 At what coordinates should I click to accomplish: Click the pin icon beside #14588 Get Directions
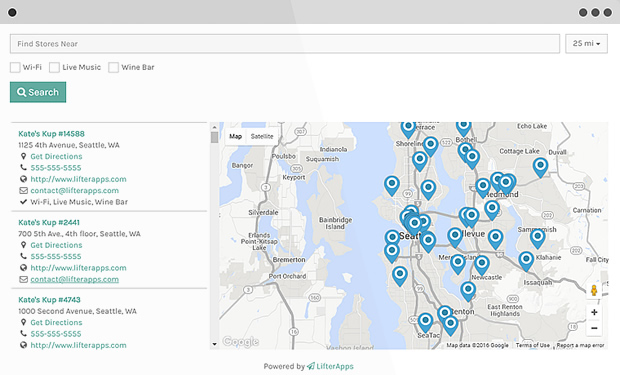click(x=23, y=156)
